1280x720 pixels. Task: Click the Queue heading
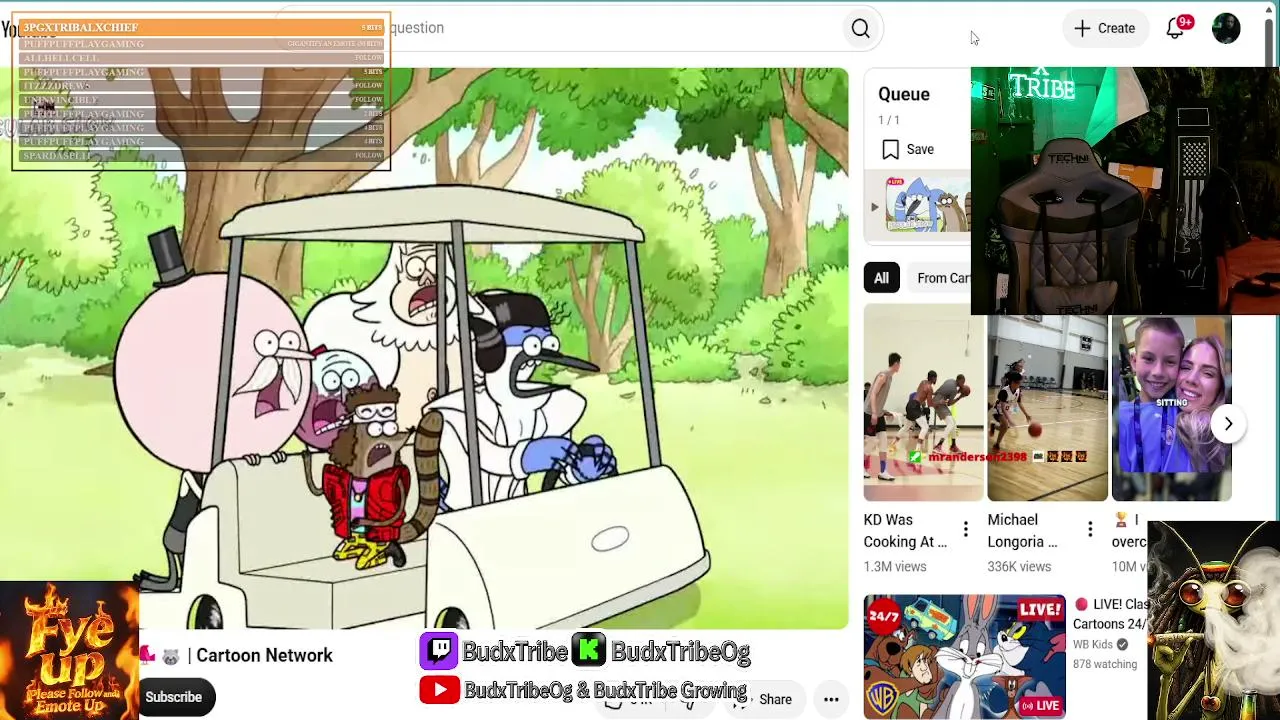pyautogui.click(x=904, y=94)
